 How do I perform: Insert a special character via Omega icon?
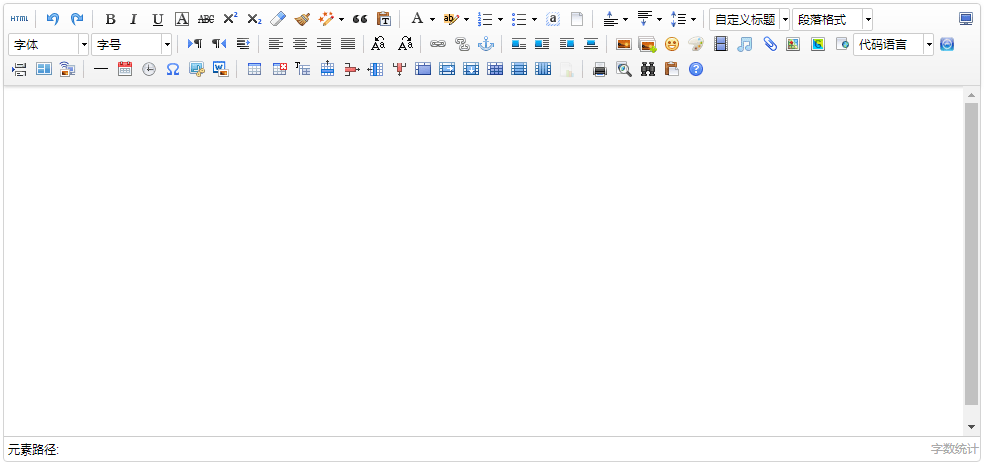pyautogui.click(x=173, y=69)
